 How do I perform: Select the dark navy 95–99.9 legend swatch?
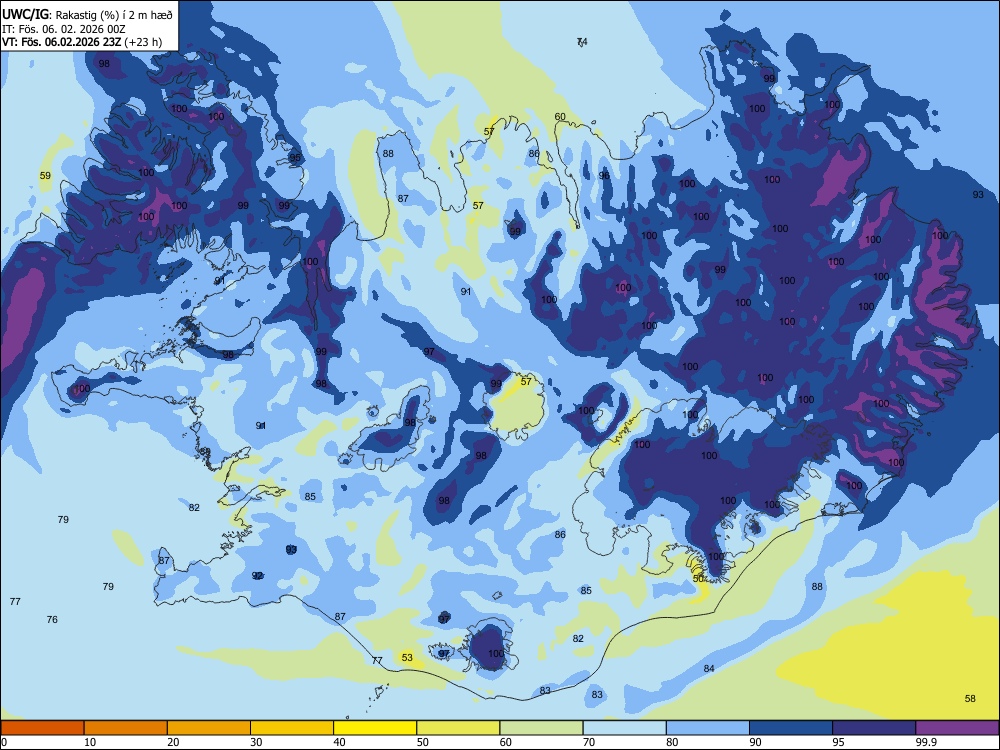(x=874, y=728)
